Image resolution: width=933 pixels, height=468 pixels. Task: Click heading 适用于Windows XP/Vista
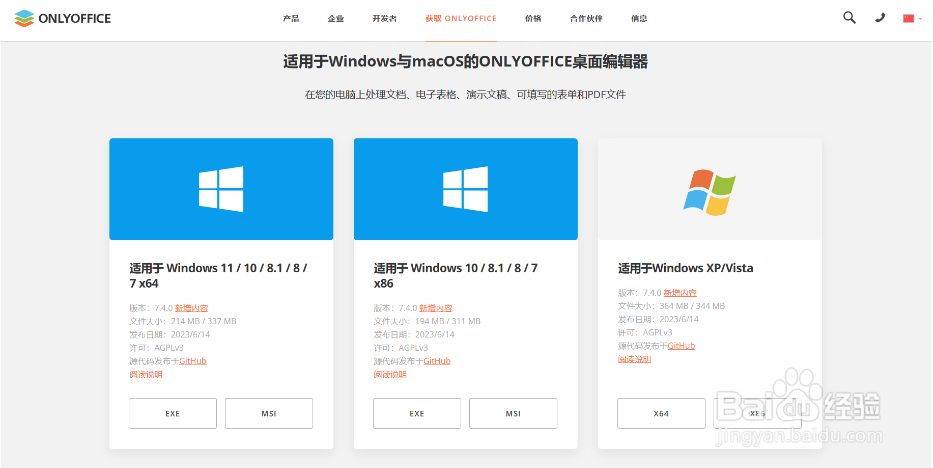(685, 268)
